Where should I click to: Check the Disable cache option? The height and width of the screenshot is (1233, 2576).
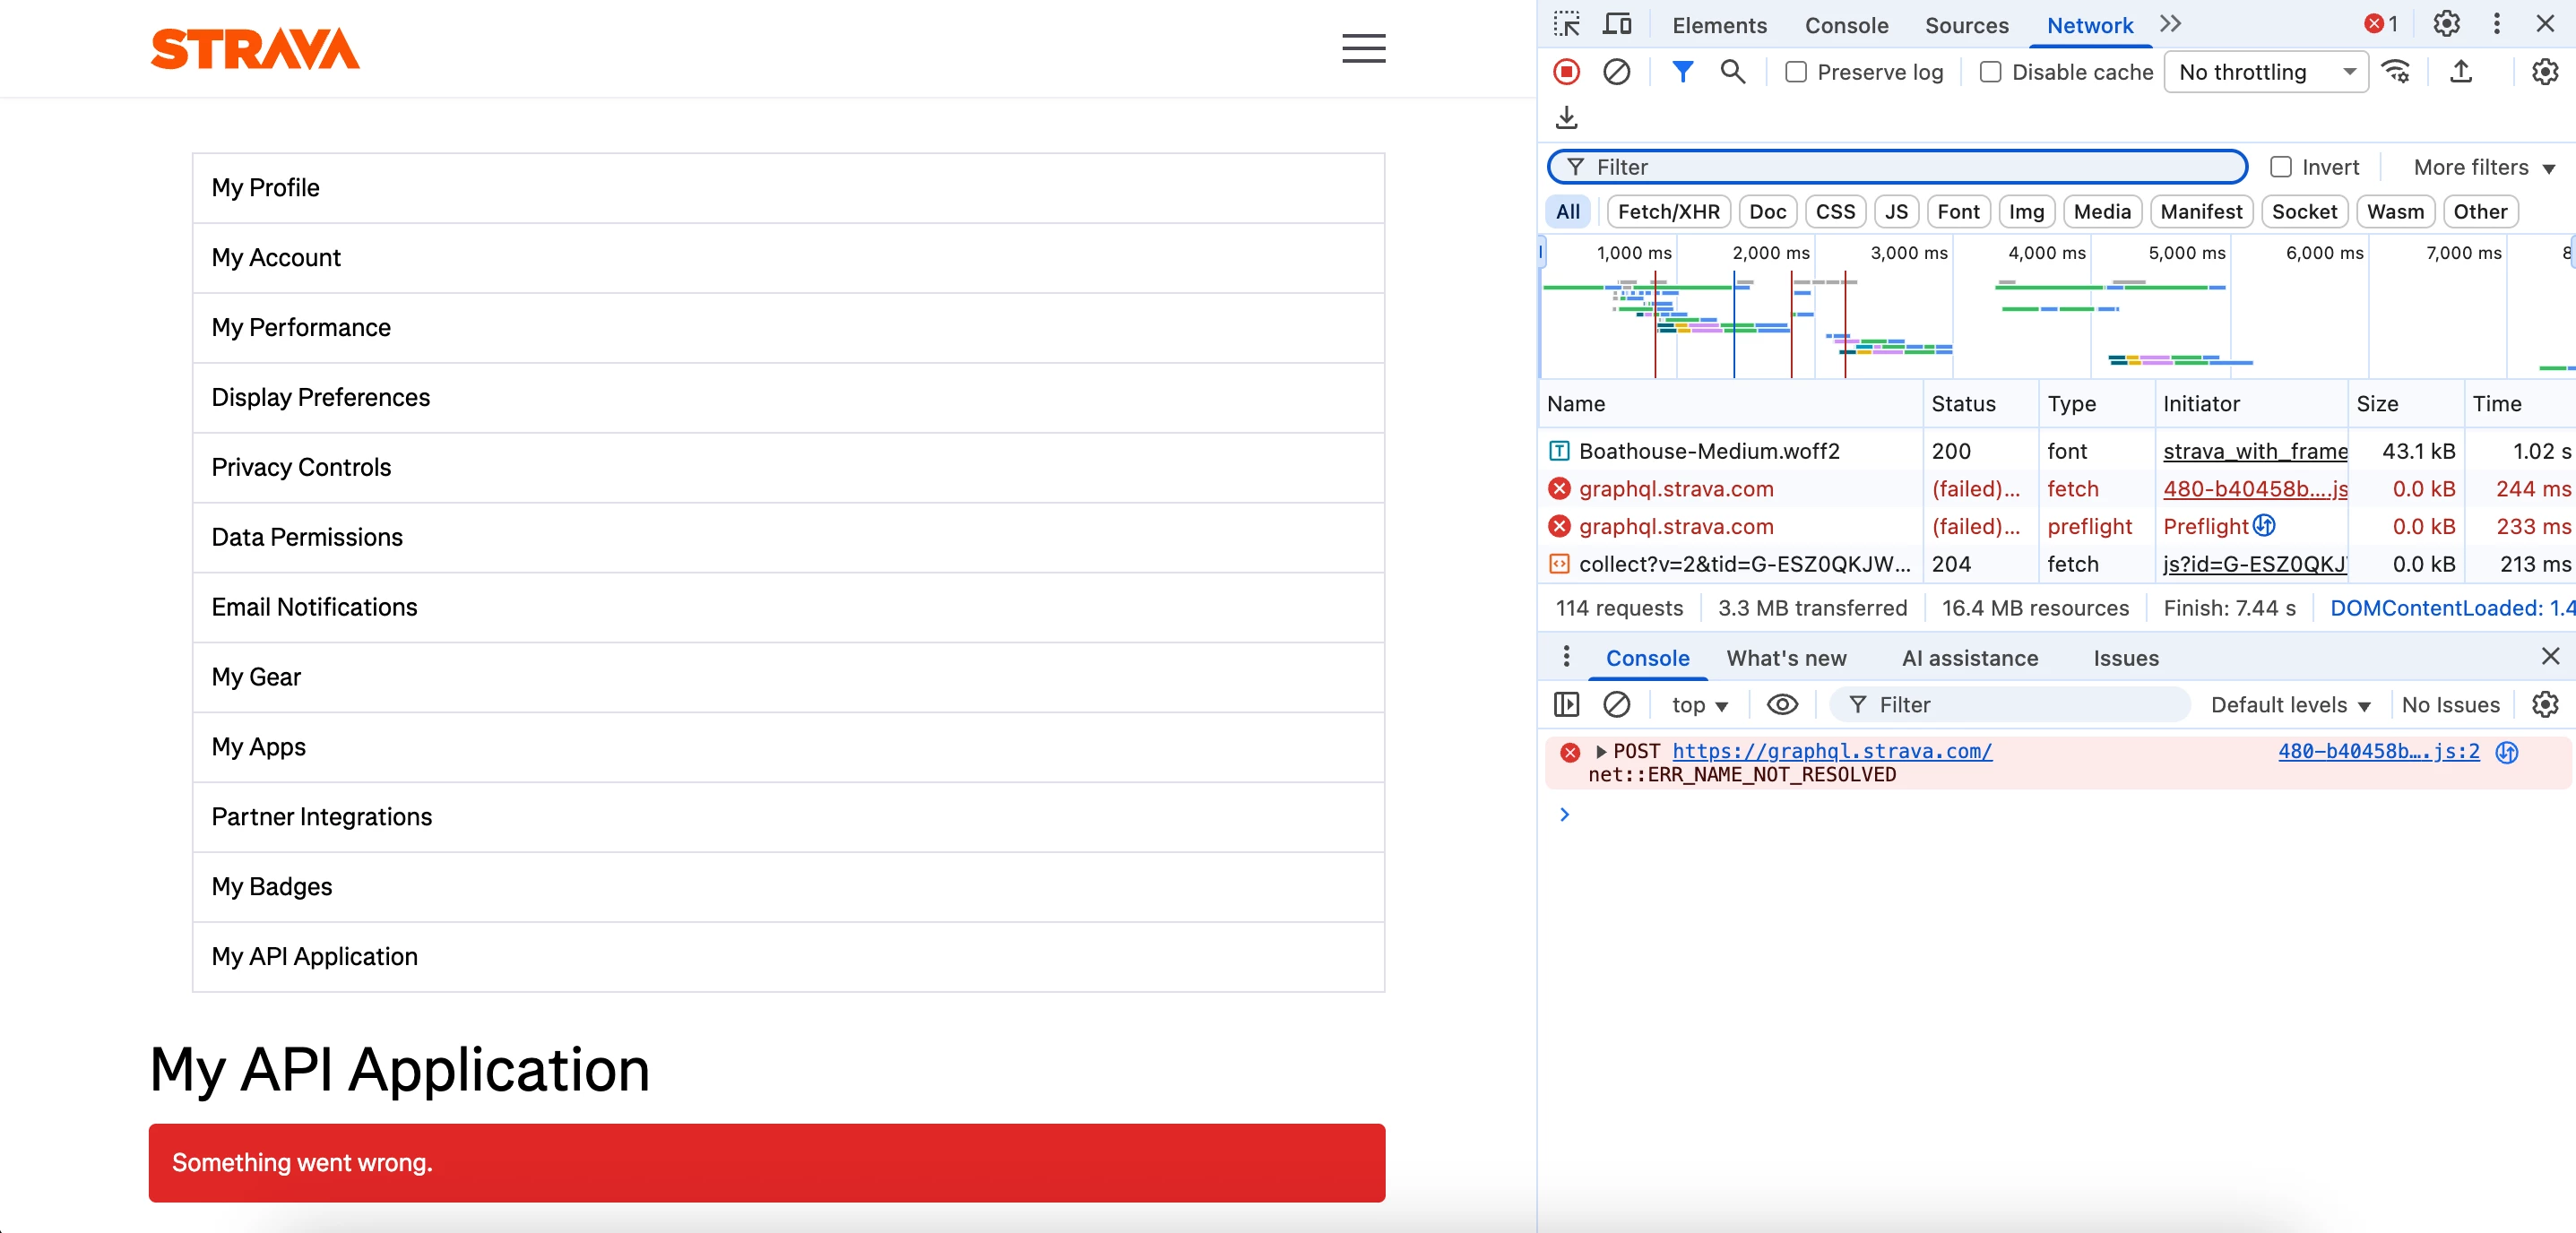coord(1990,72)
